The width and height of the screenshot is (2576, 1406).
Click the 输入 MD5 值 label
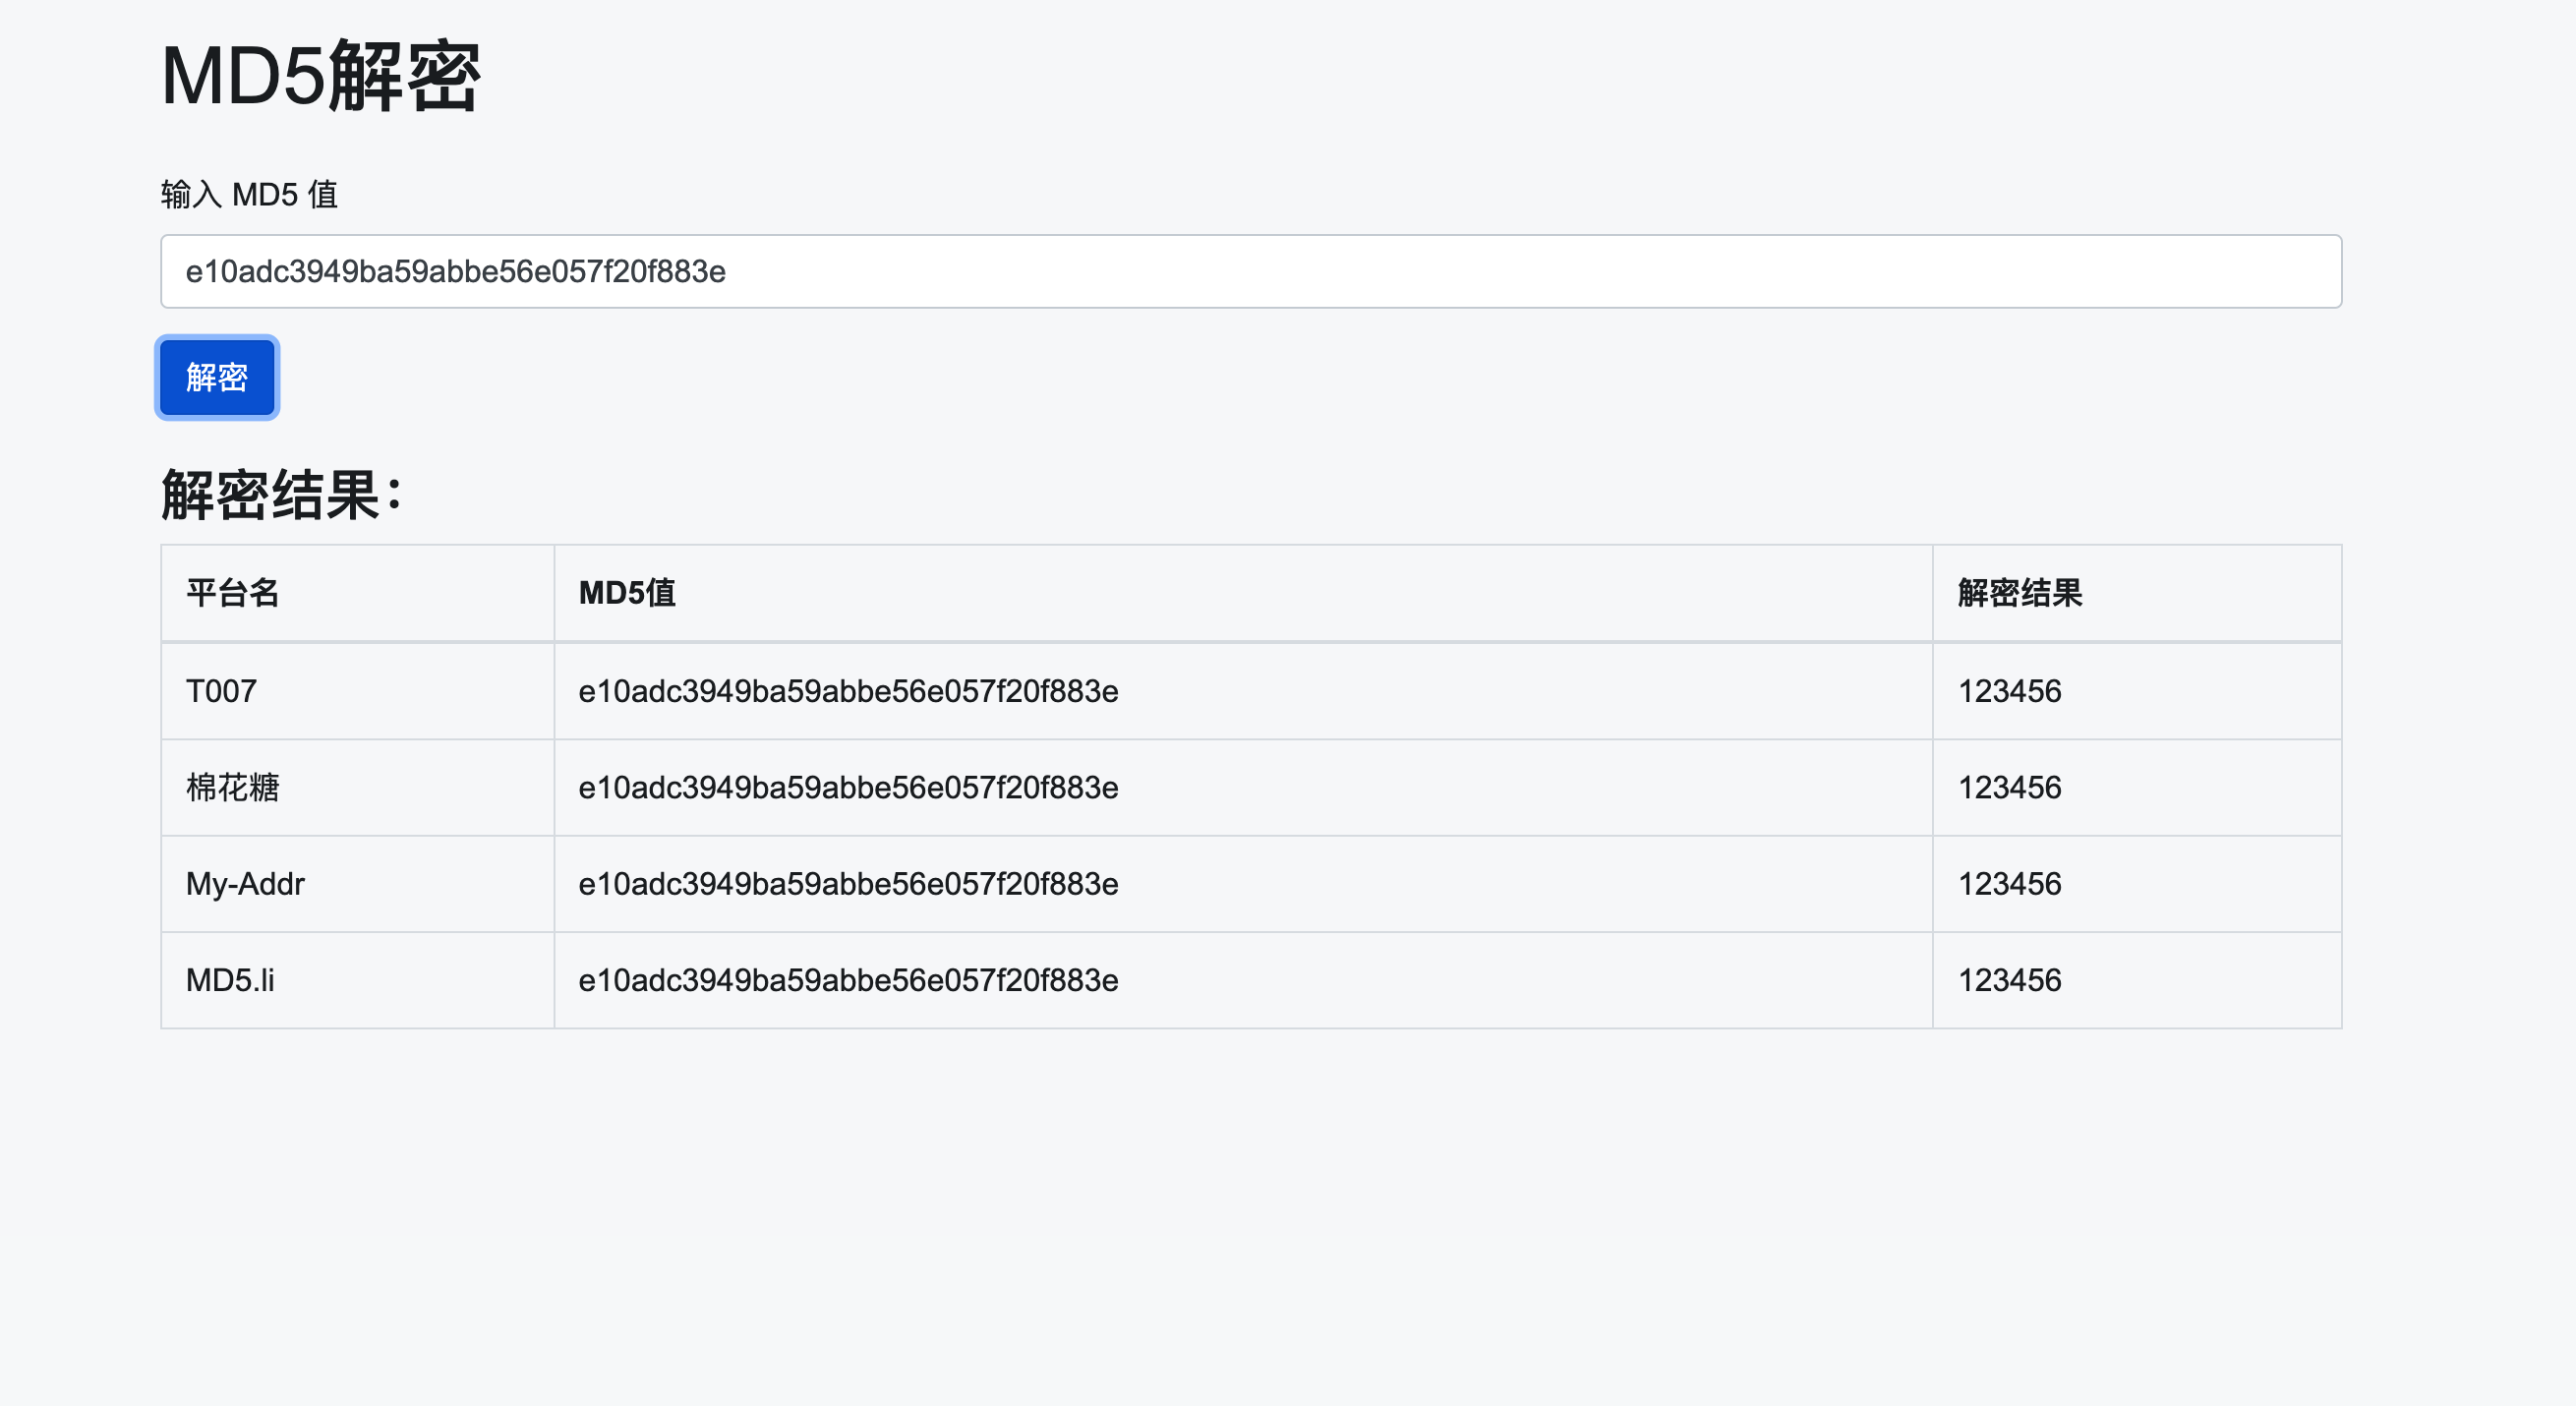(x=249, y=194)
